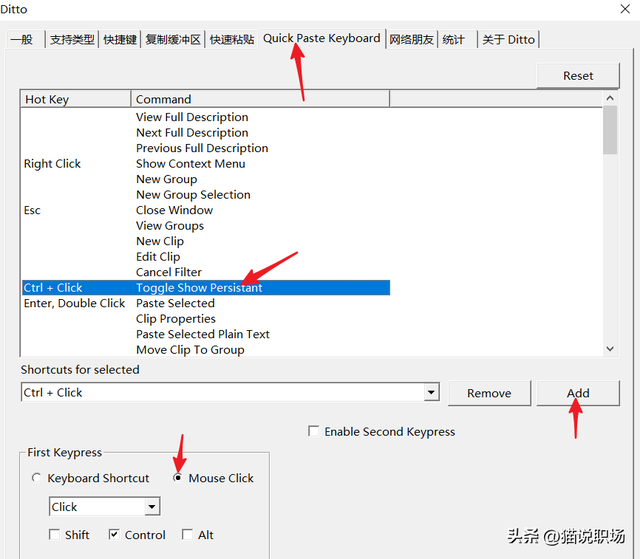Select the New Group command row
640x559 pixels.
coord(206,179)
